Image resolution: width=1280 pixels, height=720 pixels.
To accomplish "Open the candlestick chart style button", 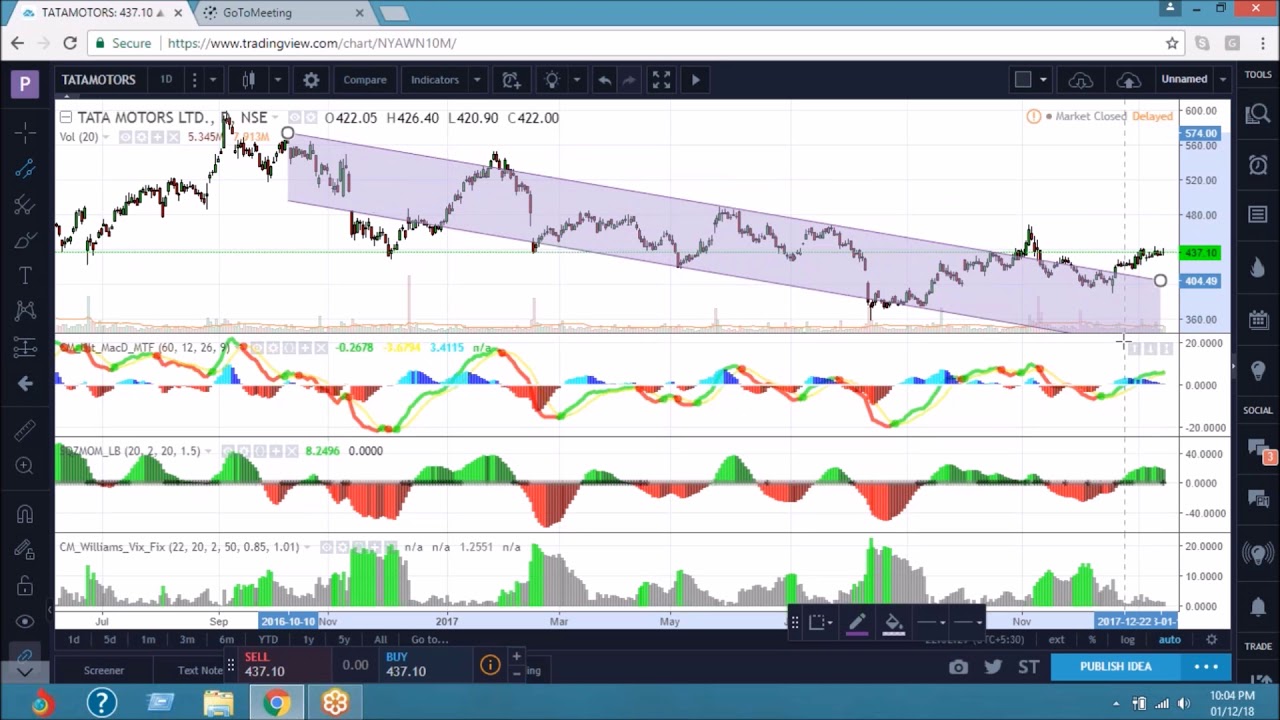I will [x=249, y=80].
